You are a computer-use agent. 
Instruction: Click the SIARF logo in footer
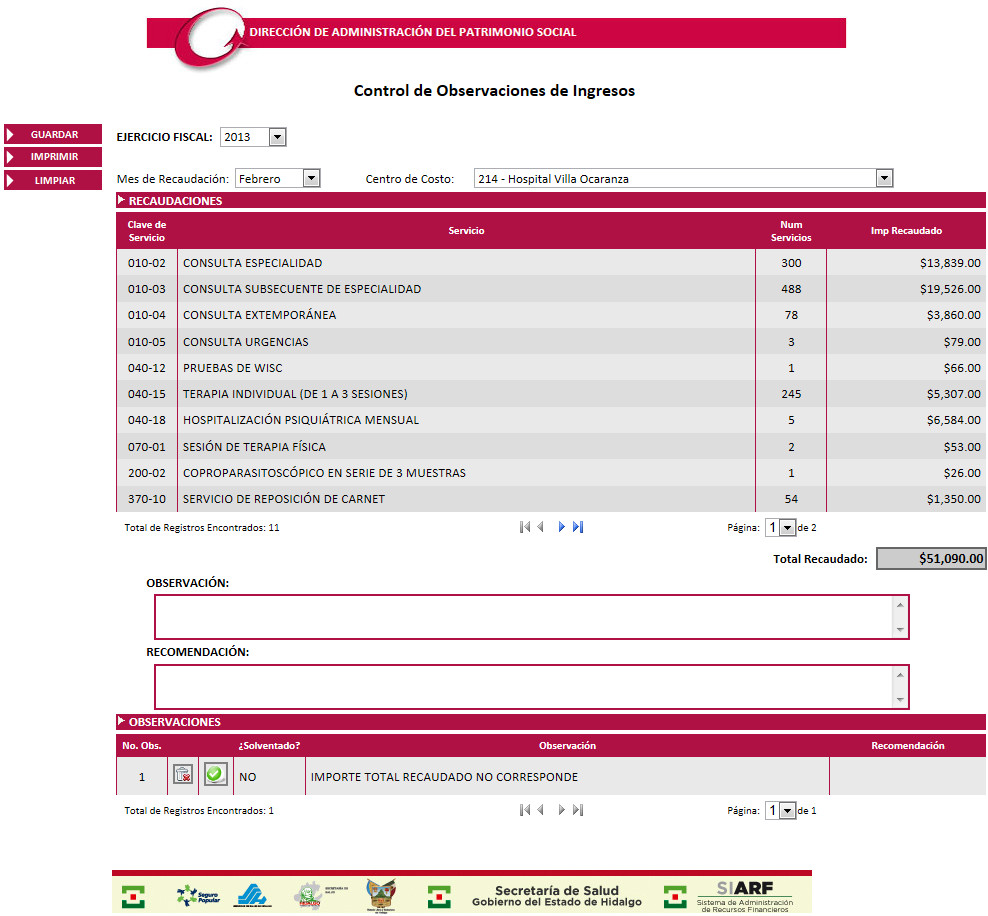coord(745,896)
